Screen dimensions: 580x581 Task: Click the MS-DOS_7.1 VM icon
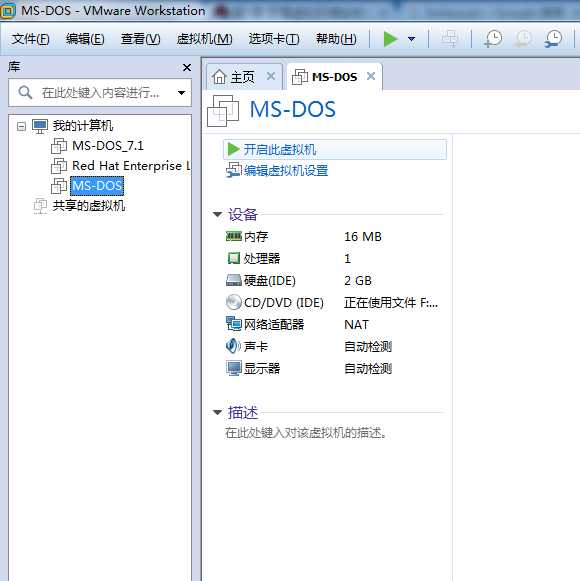pyautogui.click(x=59, y=146)
